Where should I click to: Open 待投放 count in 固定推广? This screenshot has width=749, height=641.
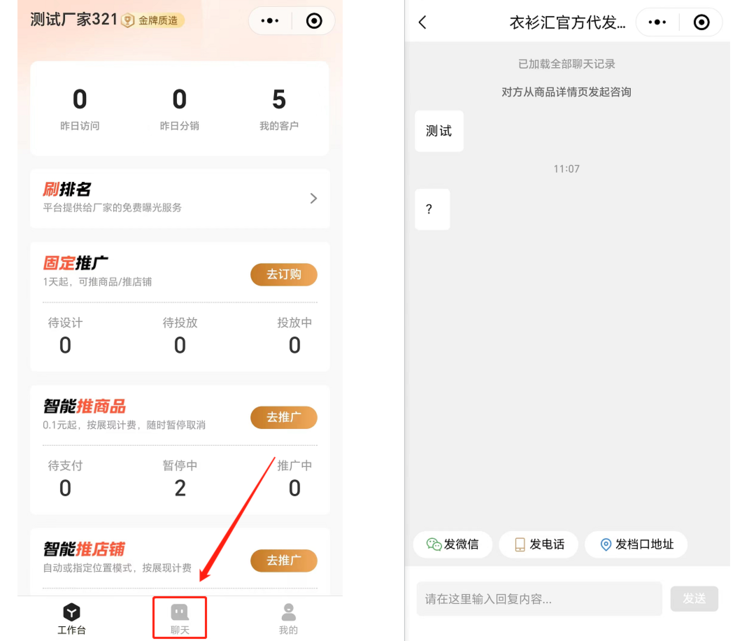180,336
